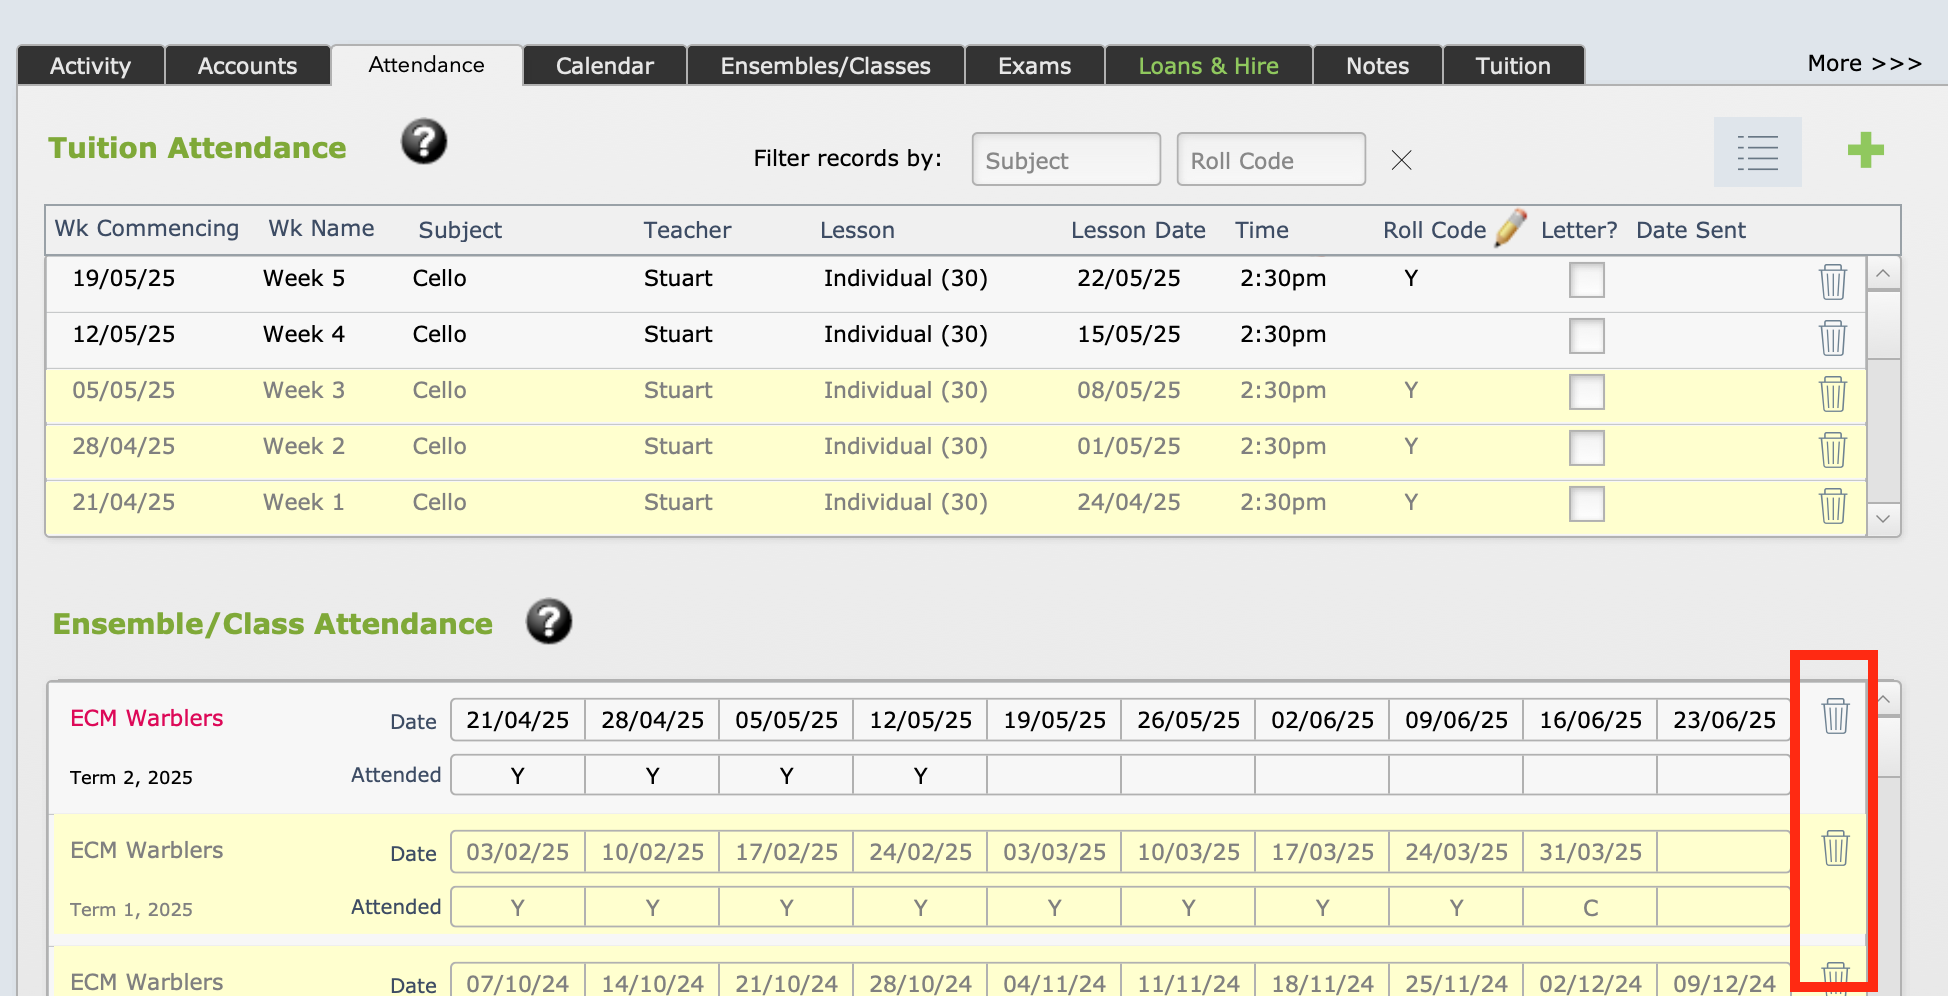The image size is (1948, 996).
Task: Edit Roll Code with pencil icon
Action: [1510, 228]
